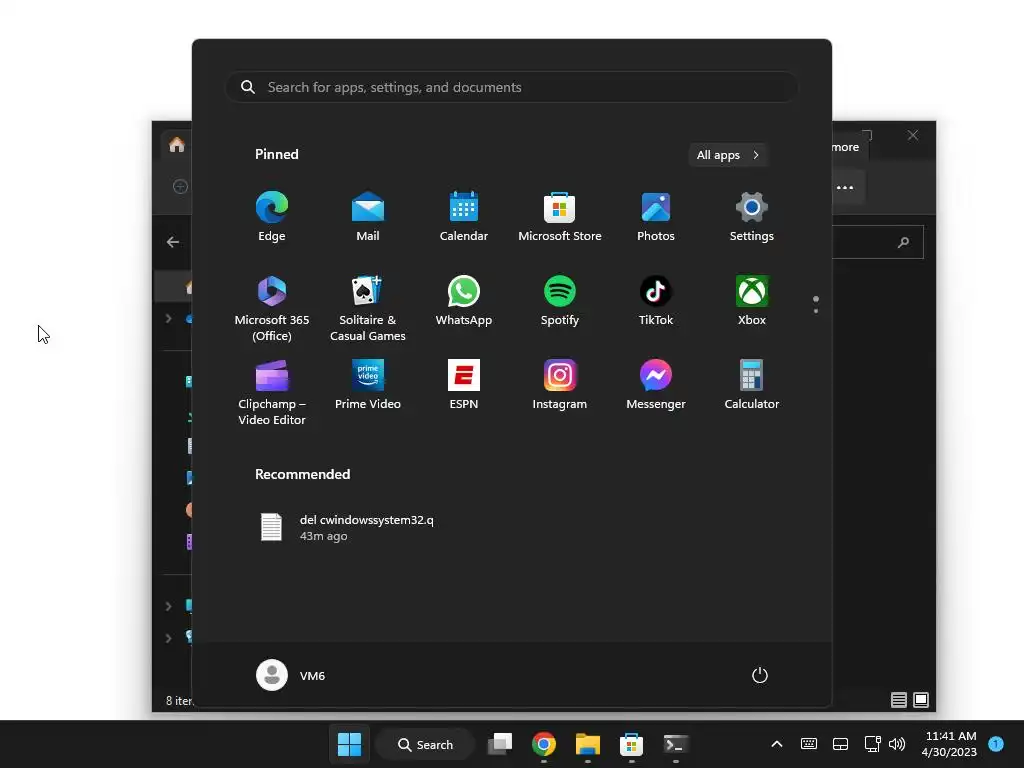
Task: Open the TikTok app
Action: pyautogui.click(x=656, y=301)
